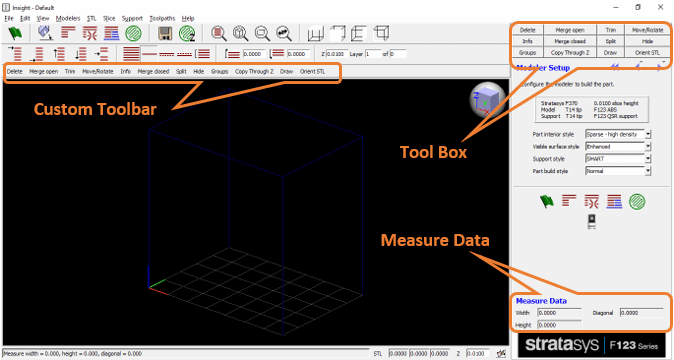Click the floppy disk save icon
Screen dimensions: 674x360
click(x=165, y=34)
